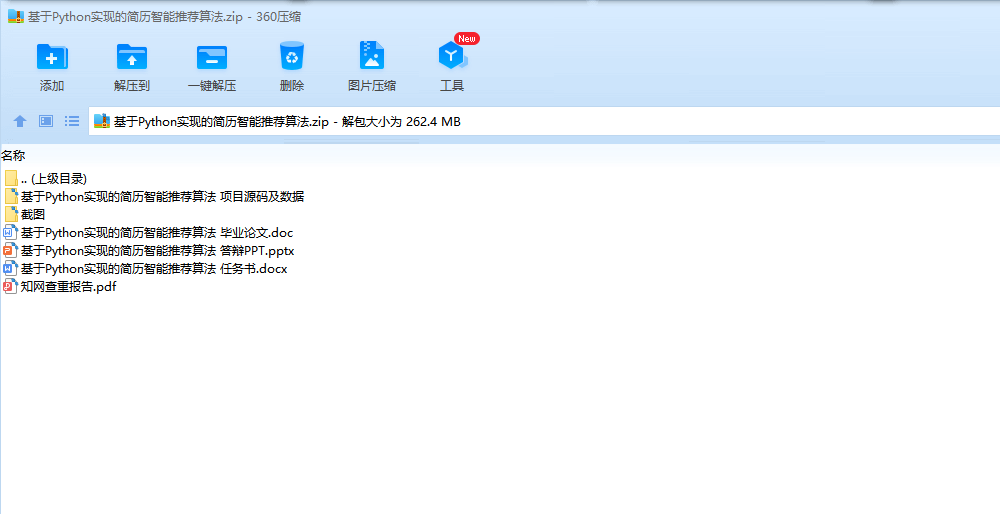The height and width of the screenshot is (514, 1000).
Task: Switch to the list view mode button
Action: pos(72,121)
